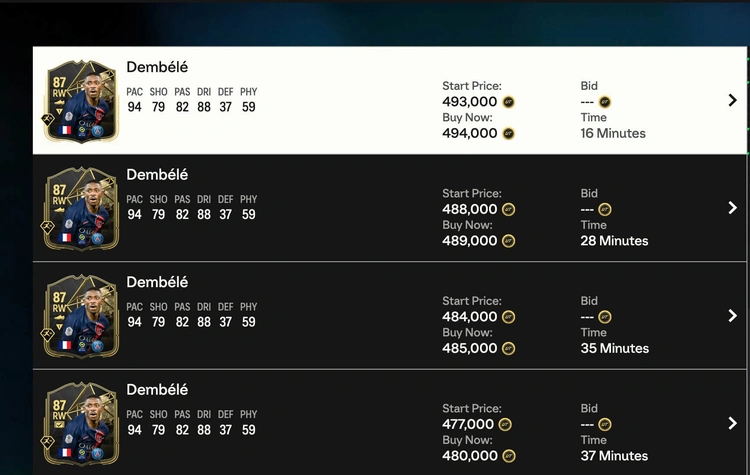Click the coin icon beside 494,000 Buy Now

pos(508,133)
